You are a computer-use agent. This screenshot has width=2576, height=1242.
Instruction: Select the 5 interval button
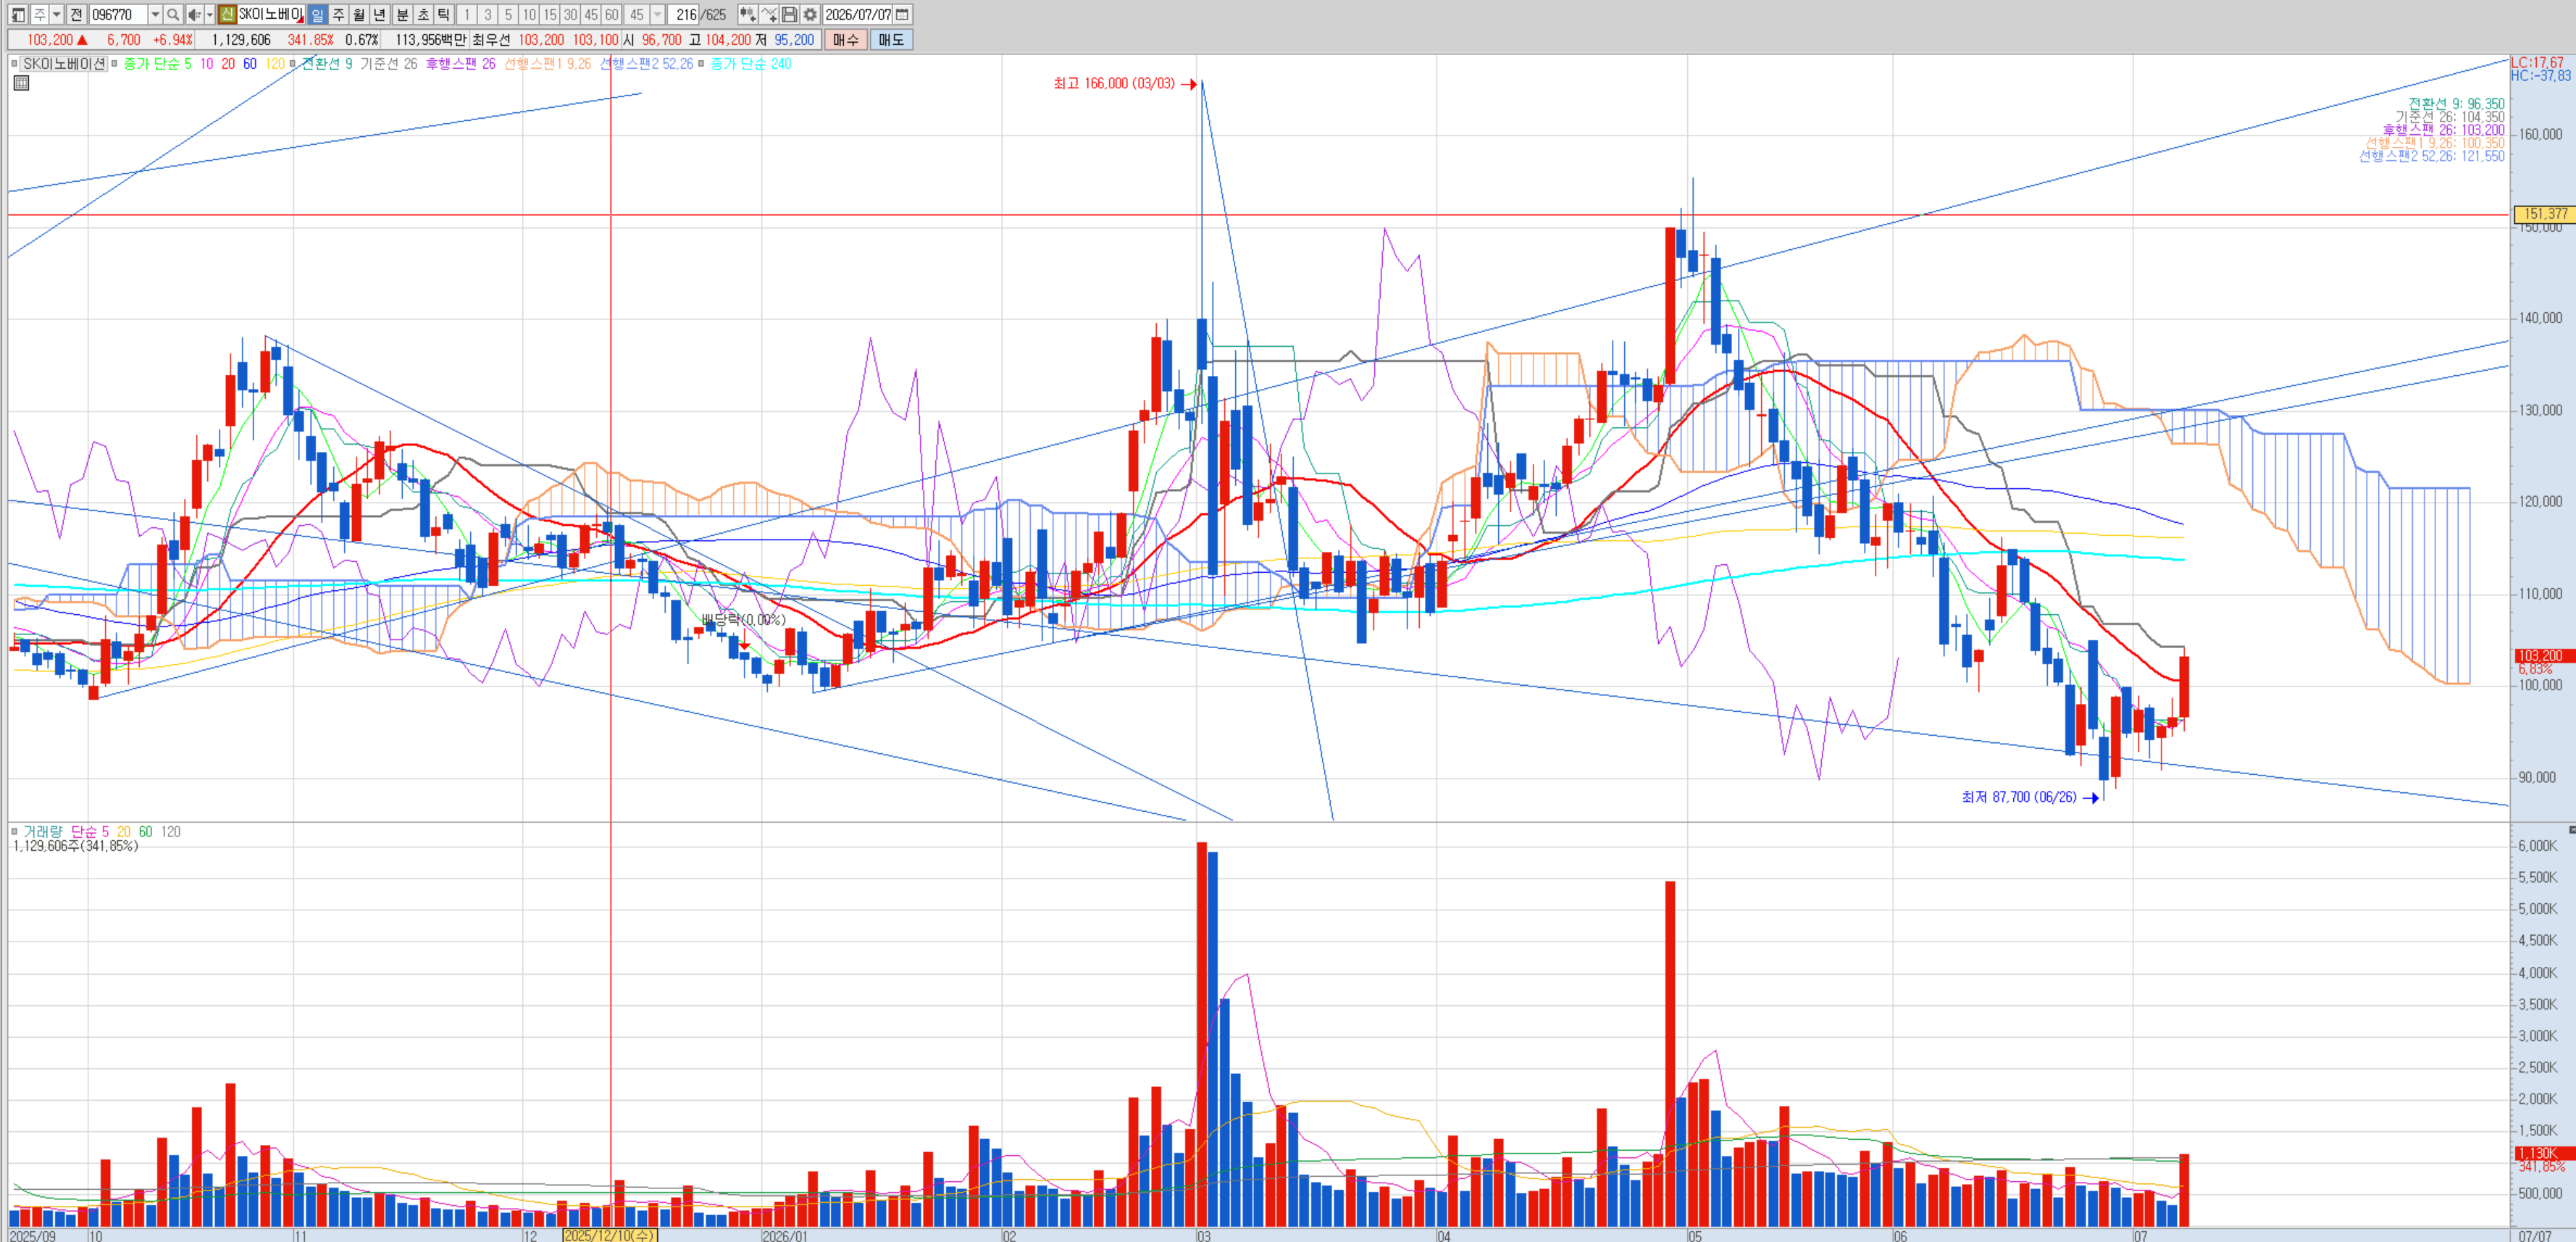point(508,14)
